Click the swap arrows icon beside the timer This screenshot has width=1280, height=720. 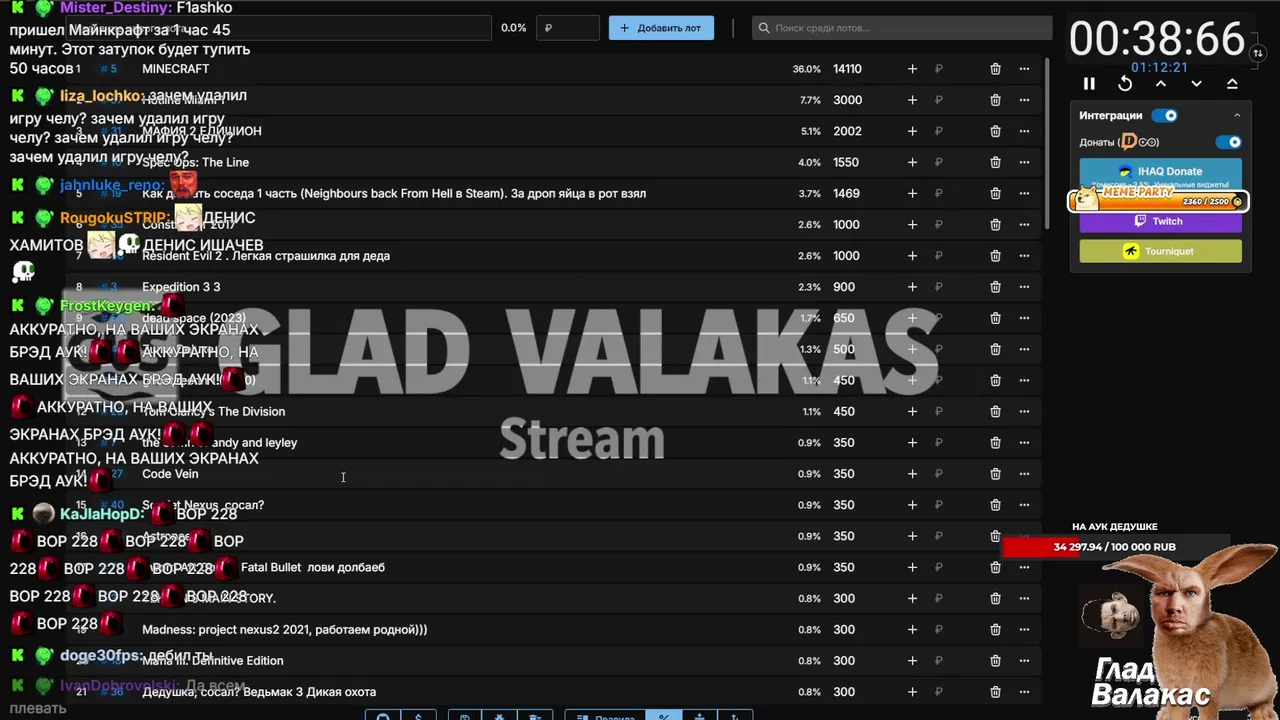coord(1258,53)
